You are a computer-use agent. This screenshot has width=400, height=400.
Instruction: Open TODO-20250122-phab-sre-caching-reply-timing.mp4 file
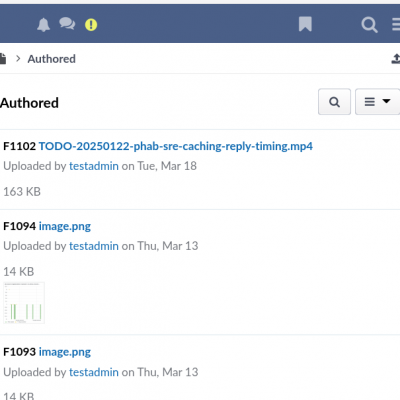176,146
